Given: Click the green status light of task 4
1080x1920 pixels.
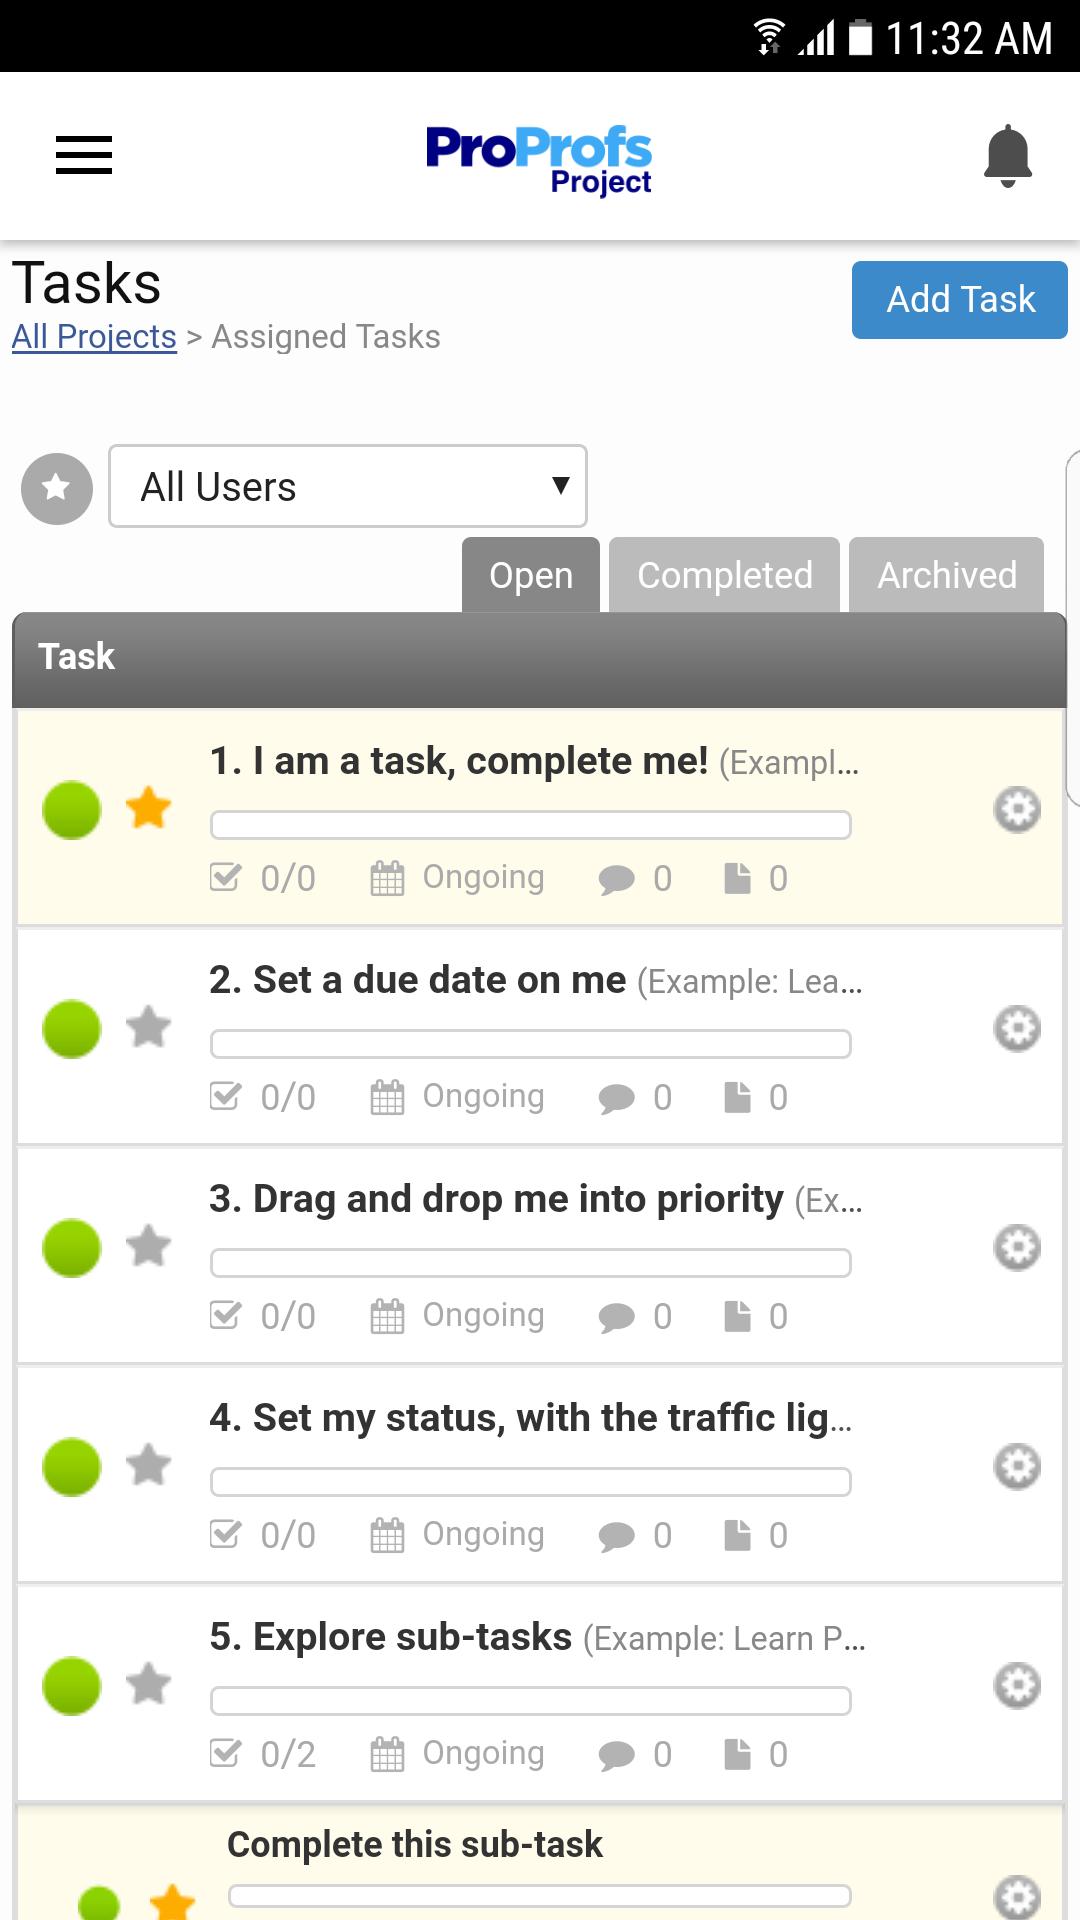Looking at the screenshot, I should [x=72, y=1467].
